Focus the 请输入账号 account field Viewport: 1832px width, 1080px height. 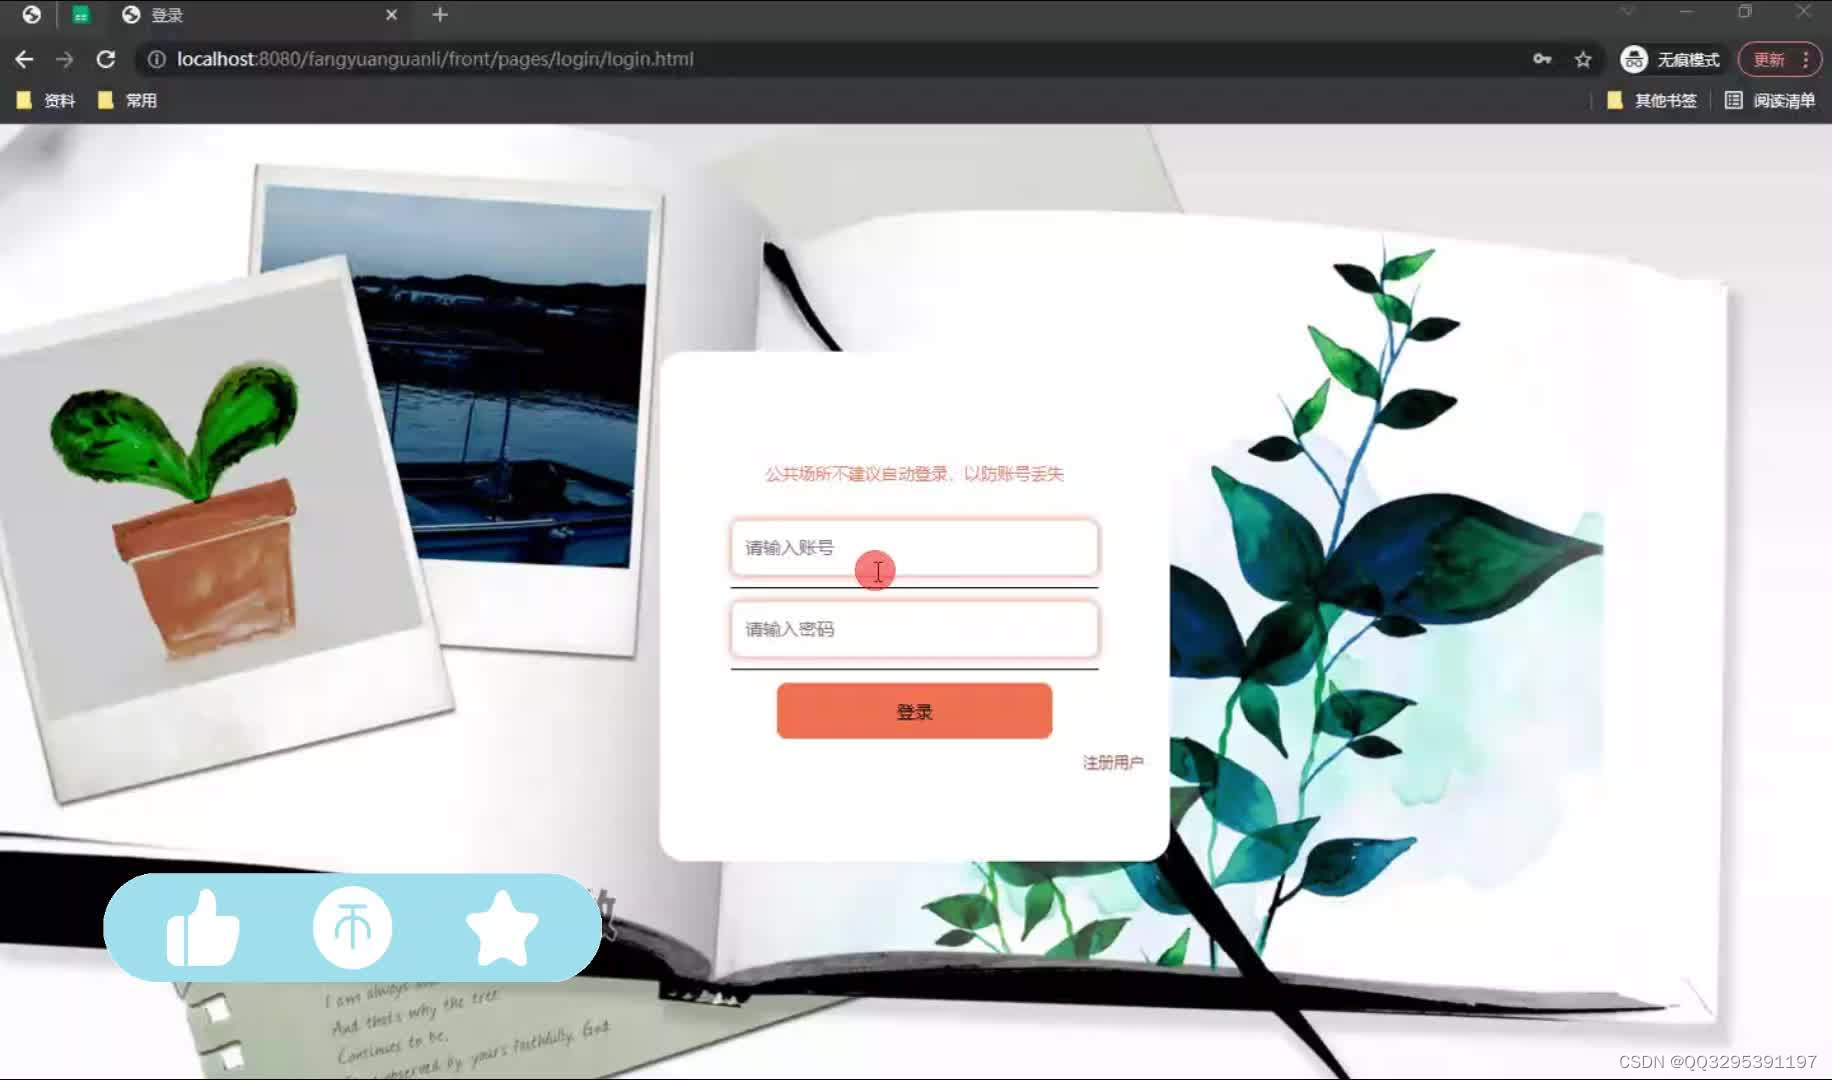pos(914,548)
